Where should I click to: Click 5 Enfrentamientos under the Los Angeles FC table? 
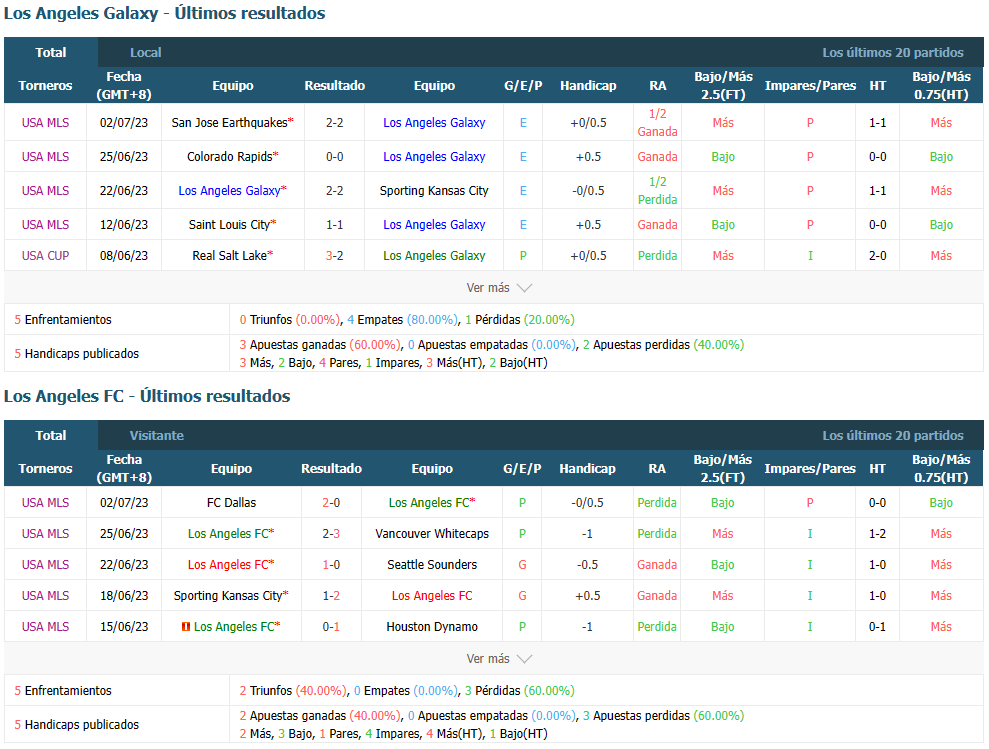point(62,691)
